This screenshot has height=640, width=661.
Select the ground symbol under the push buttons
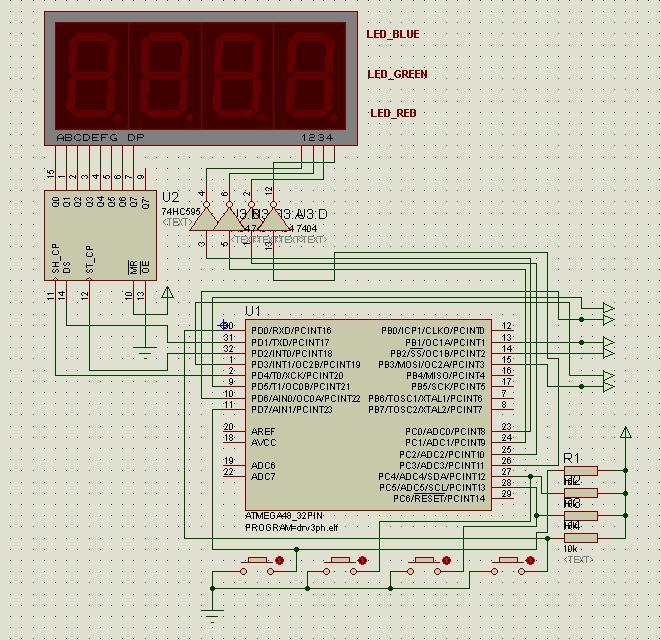pos(212,616)
